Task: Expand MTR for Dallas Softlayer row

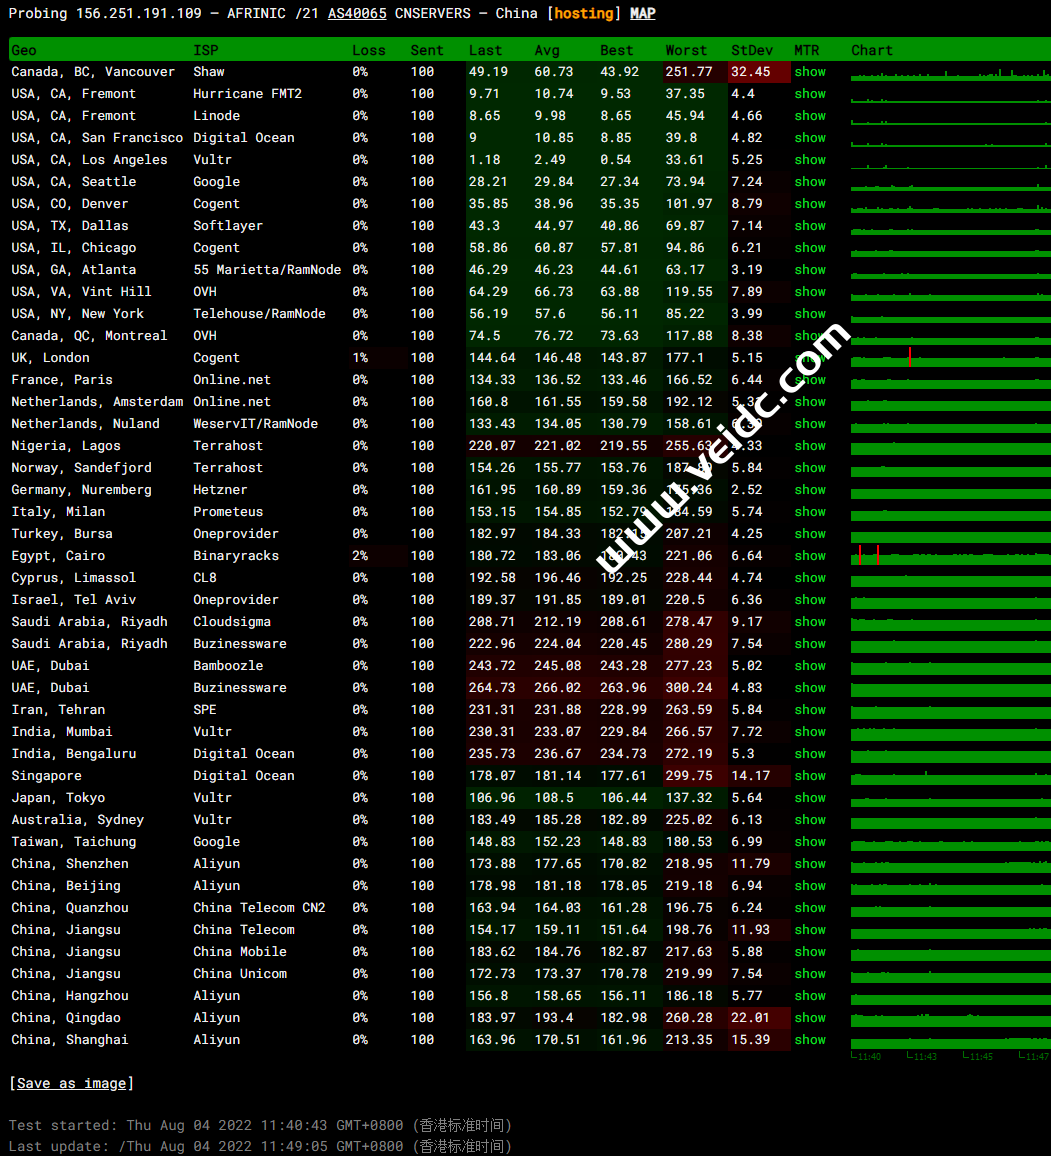Action: (810, 226)
